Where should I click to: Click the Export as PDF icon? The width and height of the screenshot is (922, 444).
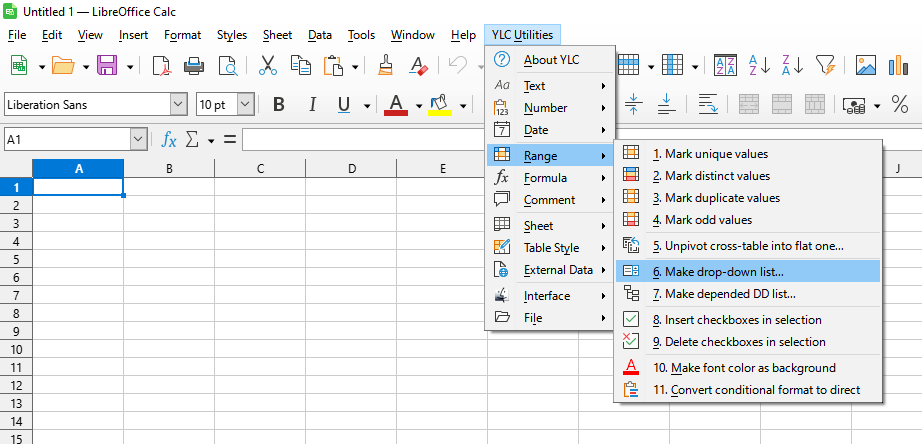(162, 66)
